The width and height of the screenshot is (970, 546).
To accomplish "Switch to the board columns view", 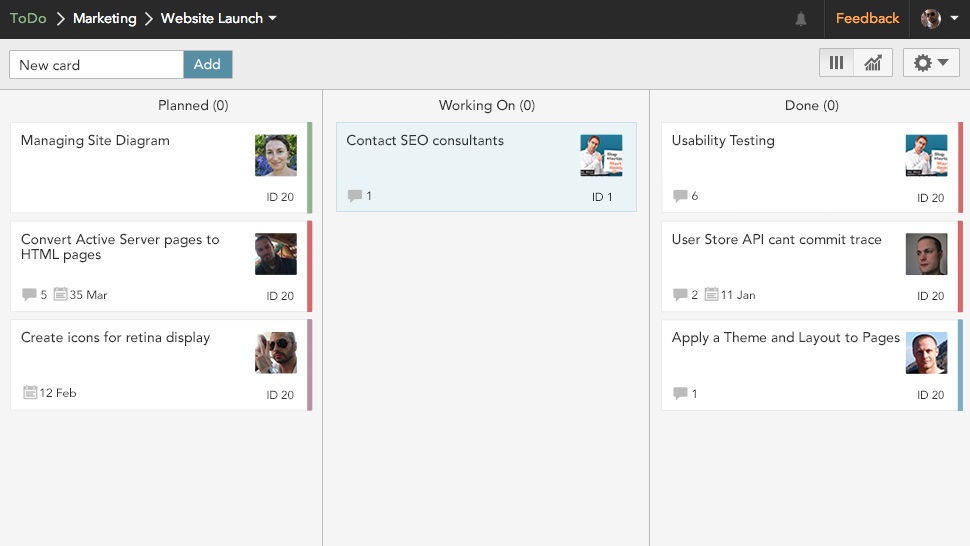I will click(836, 63).
